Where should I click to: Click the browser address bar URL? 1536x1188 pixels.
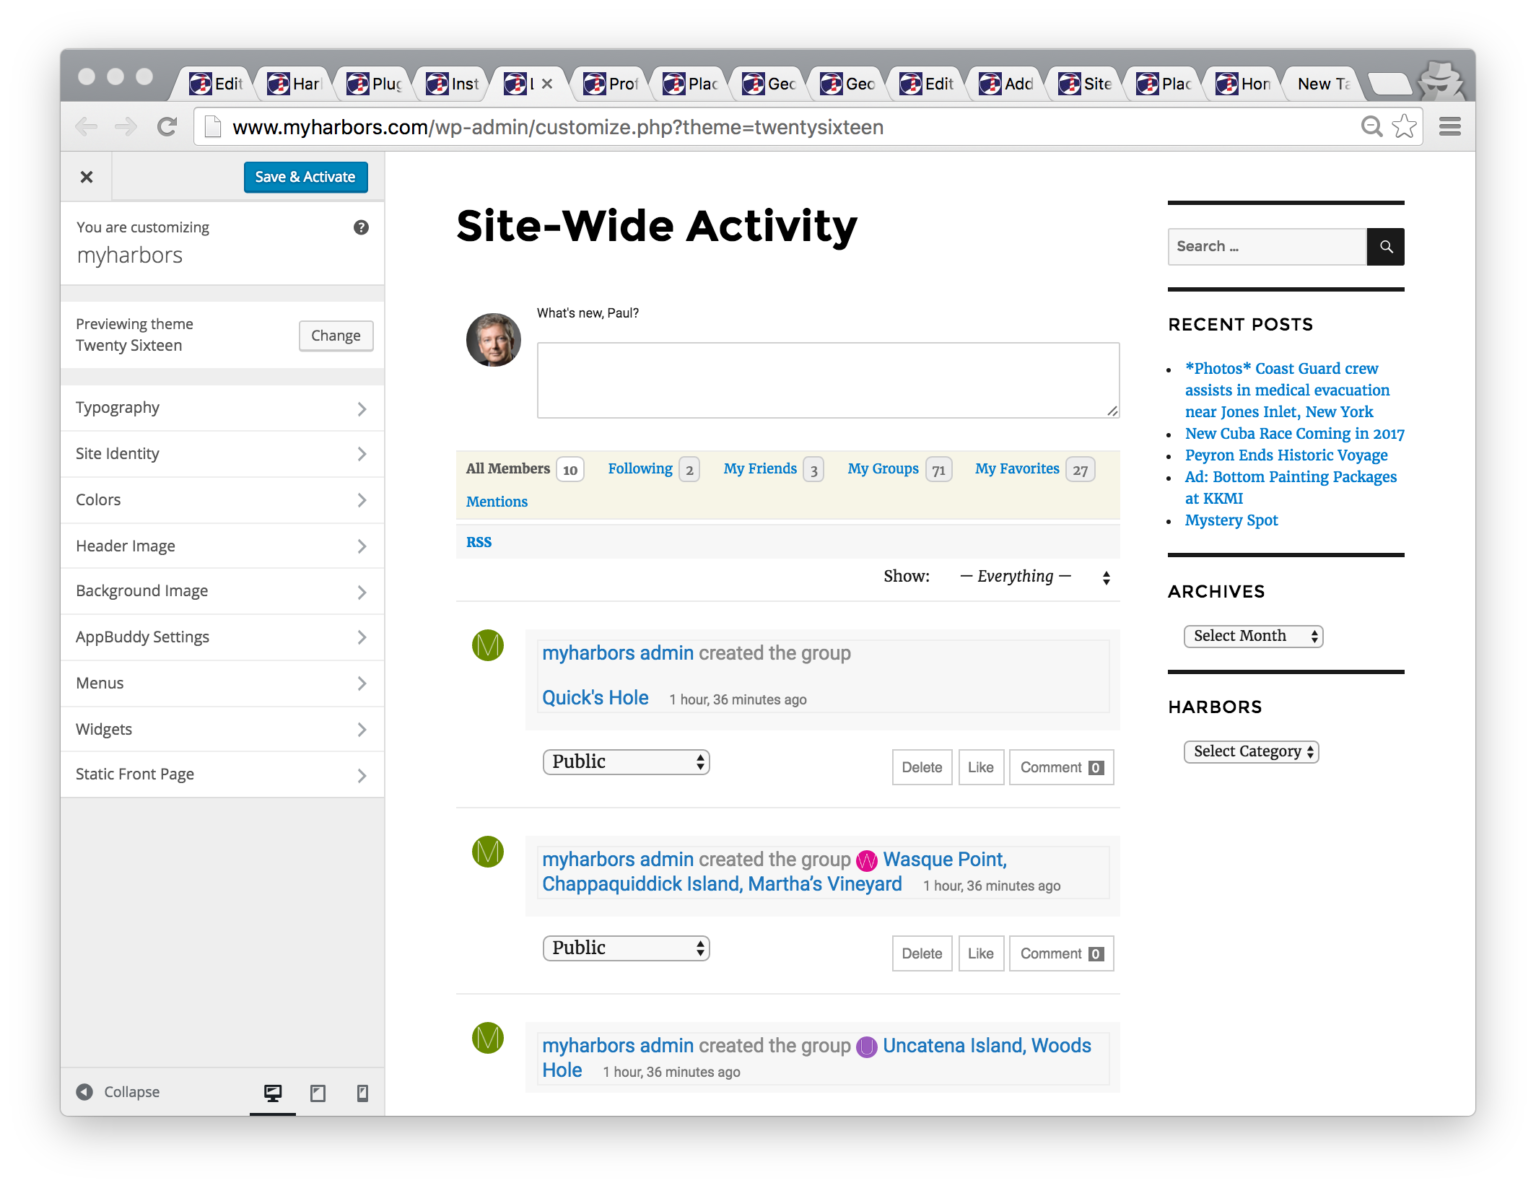[558, 127]
